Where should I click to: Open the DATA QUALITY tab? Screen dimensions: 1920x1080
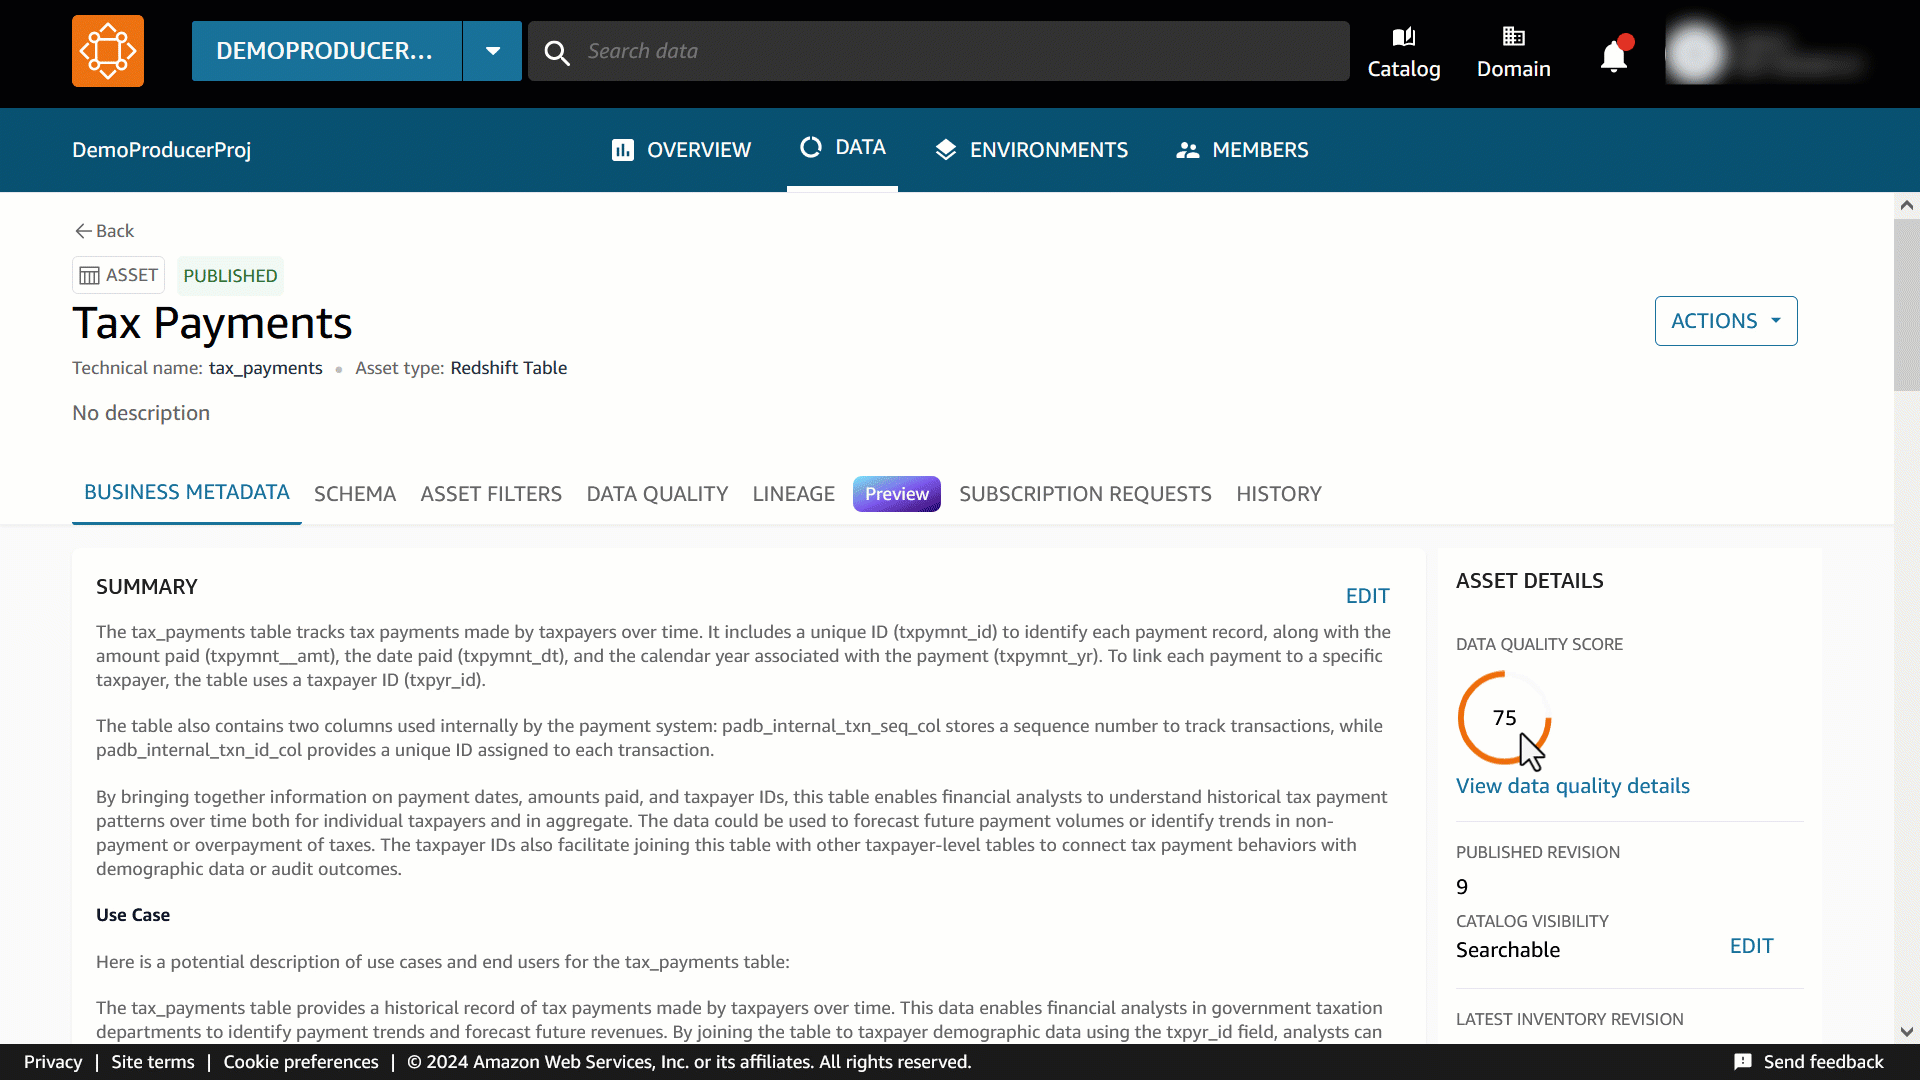656,494
